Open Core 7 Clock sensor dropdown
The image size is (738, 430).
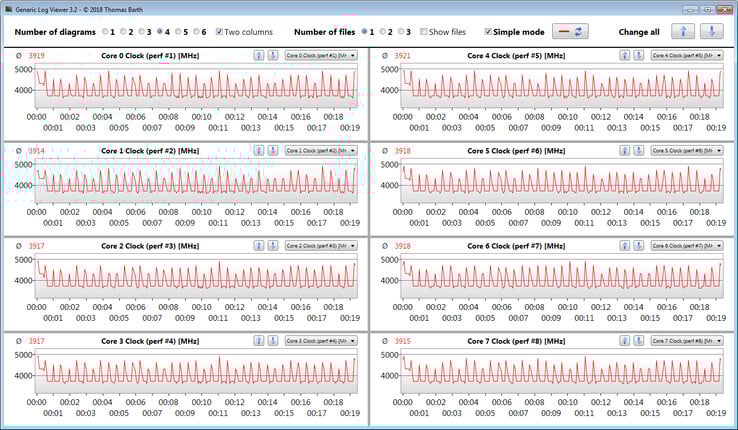click(x=687, y=341)
